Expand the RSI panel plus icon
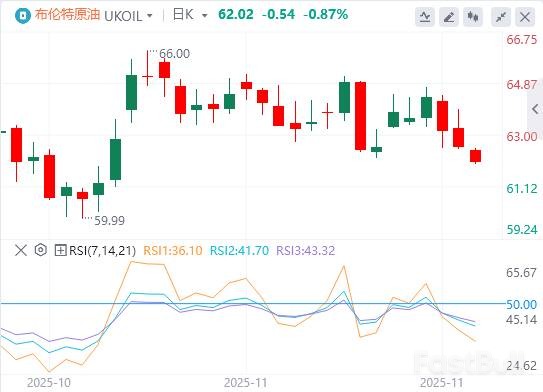This screenshot has height=392, width=543. click(61, 250)
